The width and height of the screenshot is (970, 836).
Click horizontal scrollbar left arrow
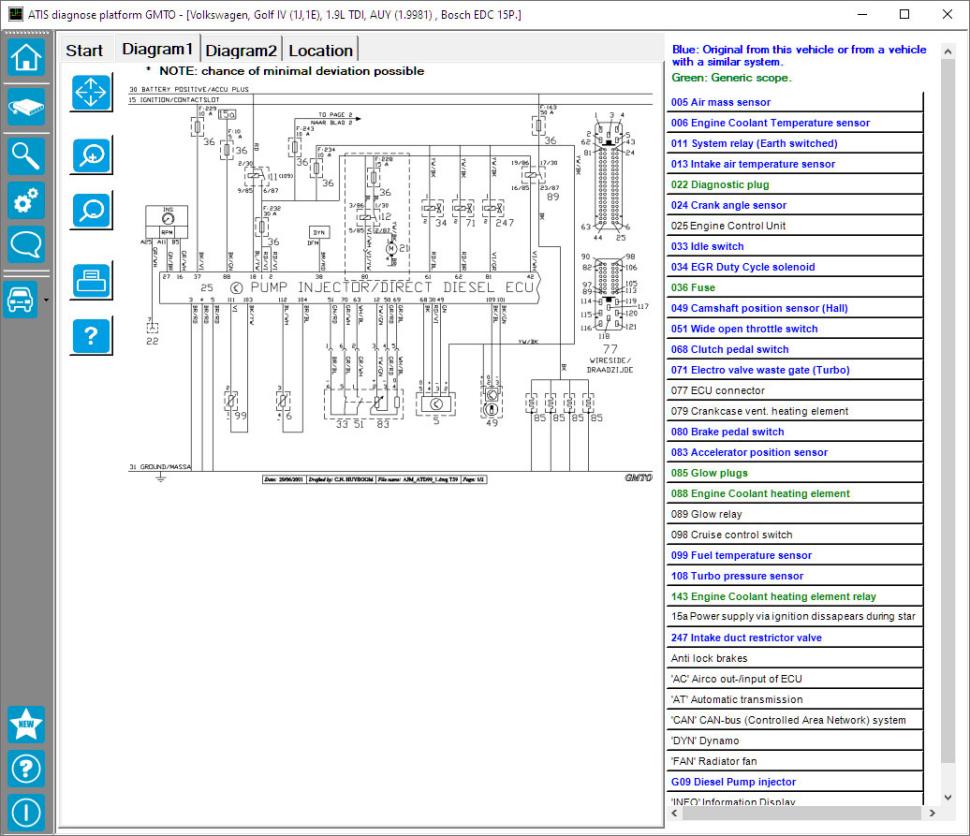pyautogui.click(x=674, y=813)
